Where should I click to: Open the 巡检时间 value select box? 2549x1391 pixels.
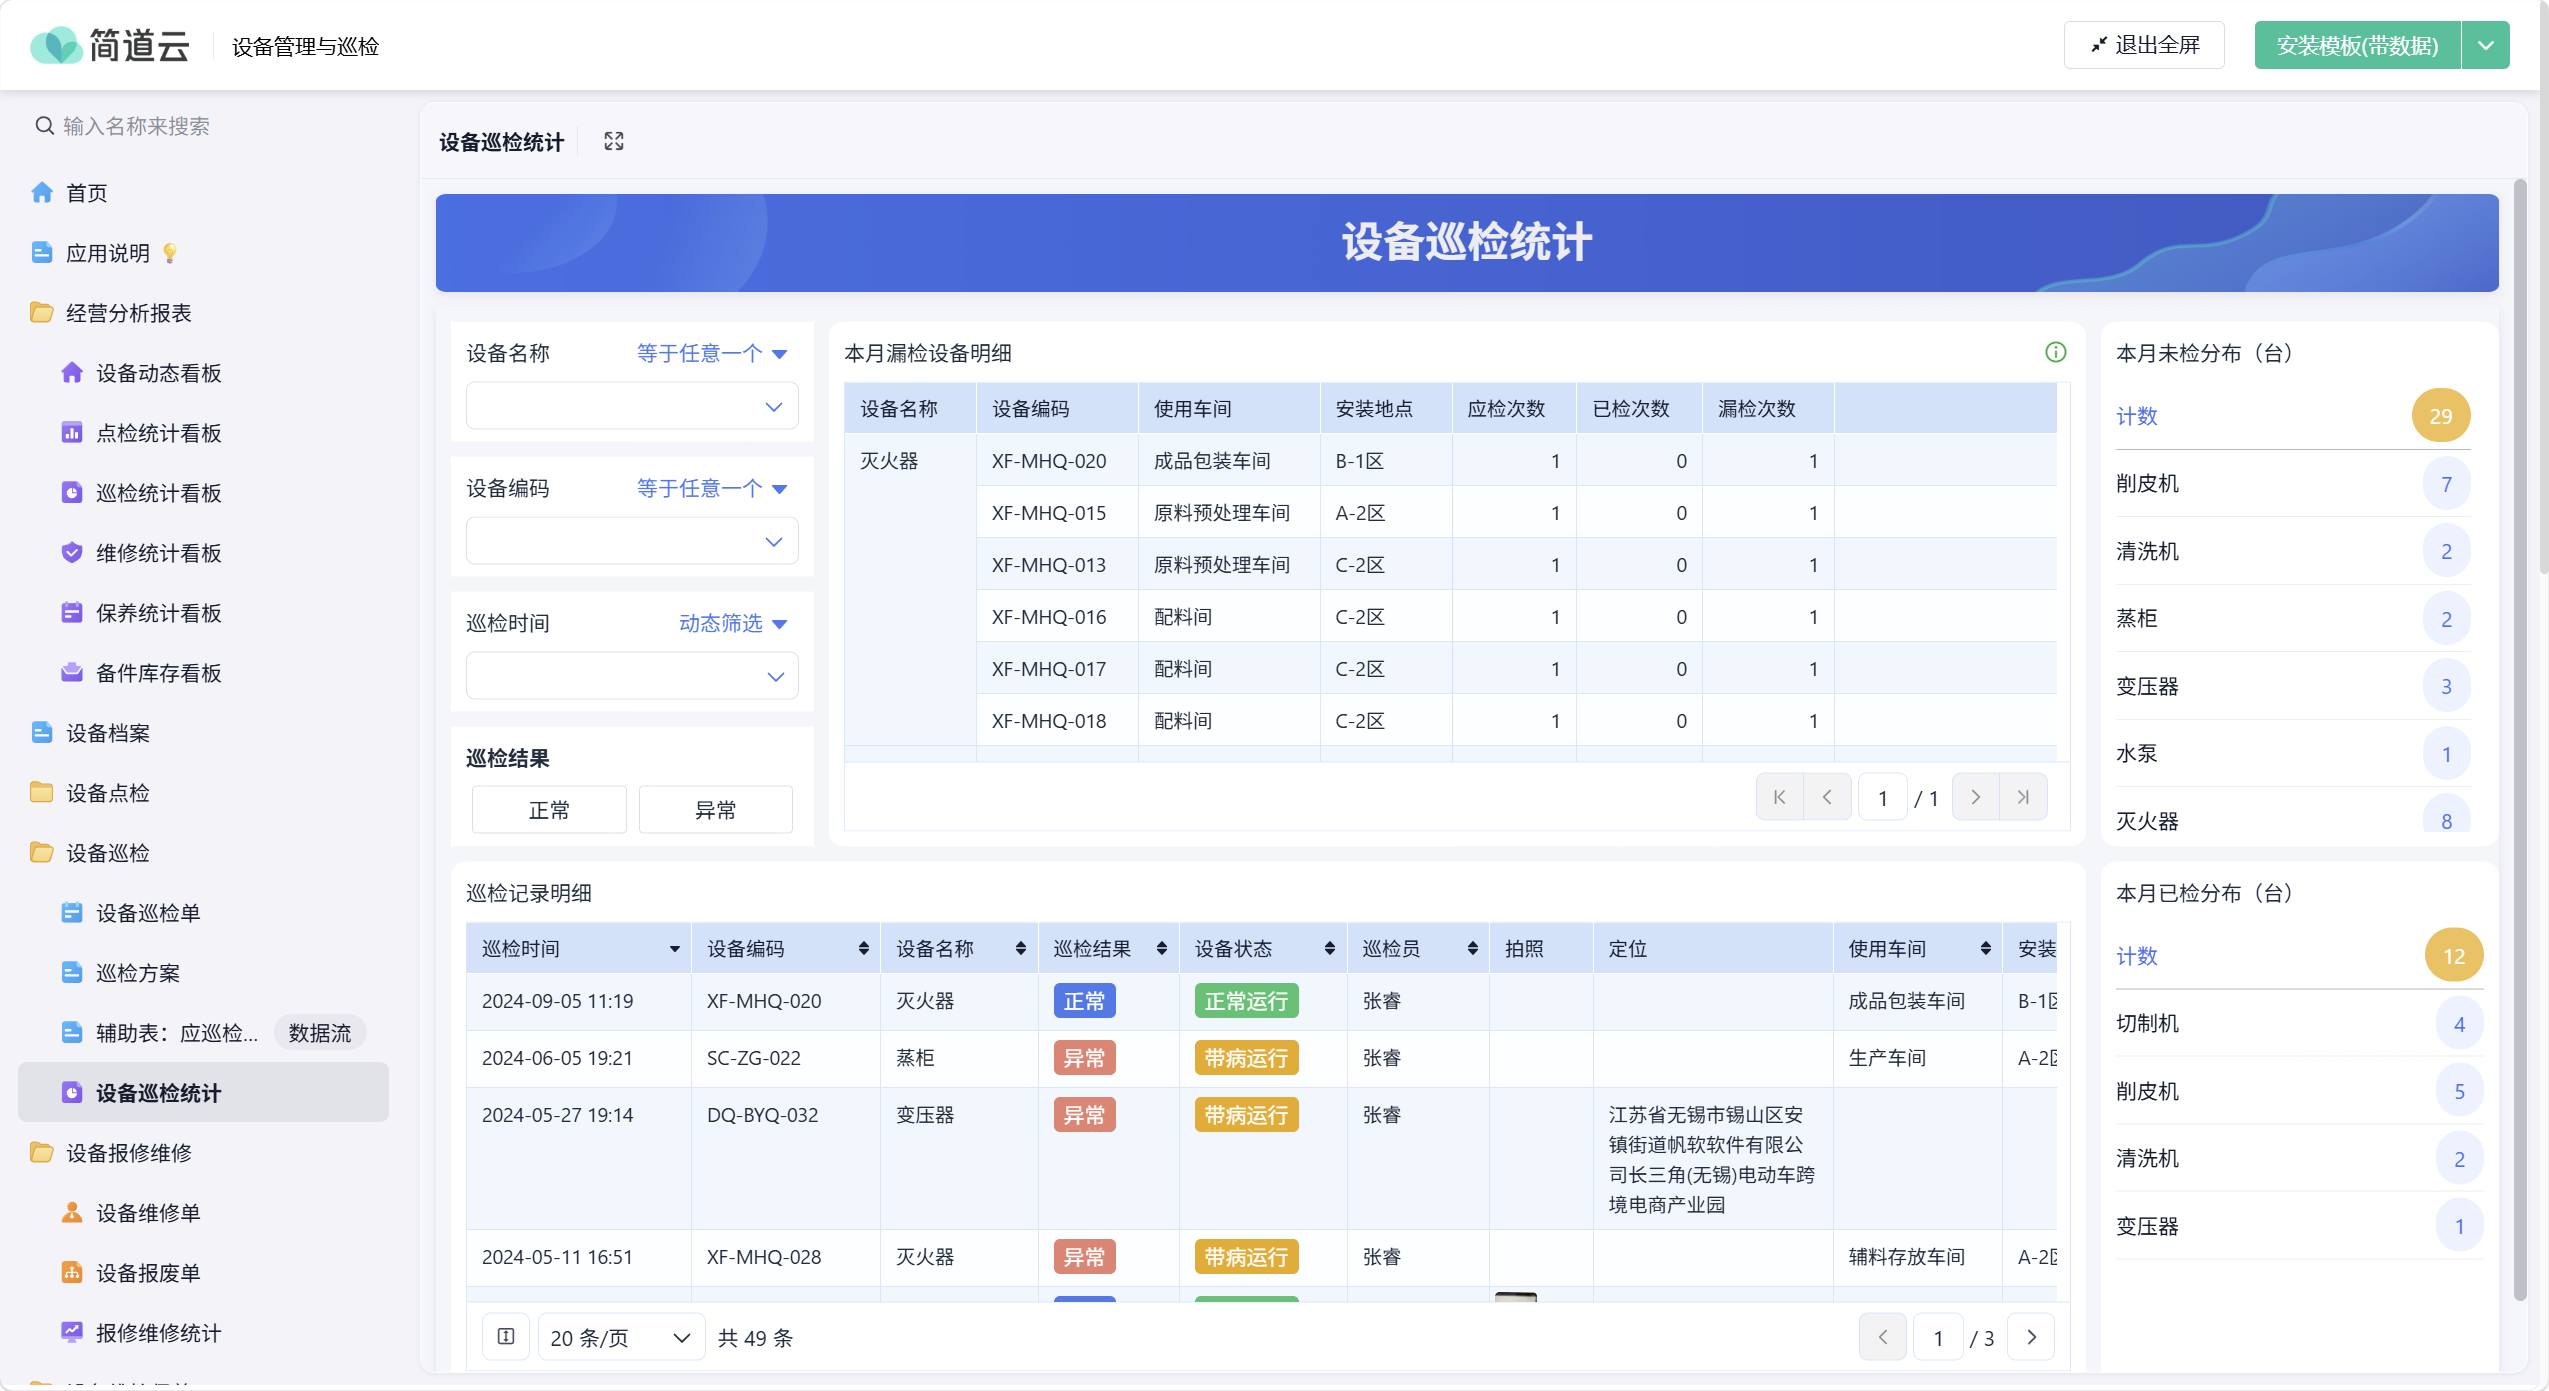pos(632,676)
